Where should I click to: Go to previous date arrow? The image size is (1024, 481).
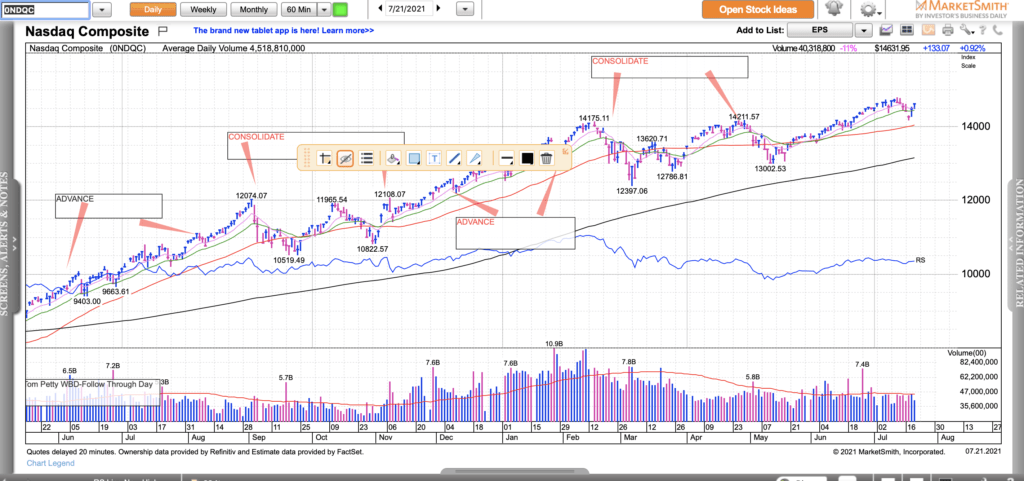[381, 9]
